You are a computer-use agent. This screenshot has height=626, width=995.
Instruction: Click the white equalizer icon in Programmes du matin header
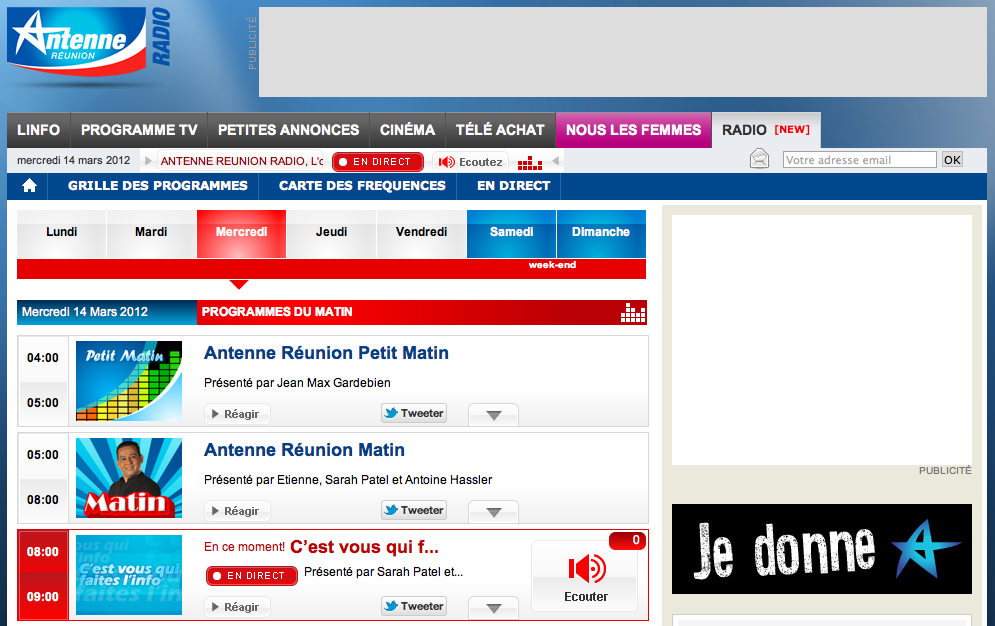[x=633, y=313]
